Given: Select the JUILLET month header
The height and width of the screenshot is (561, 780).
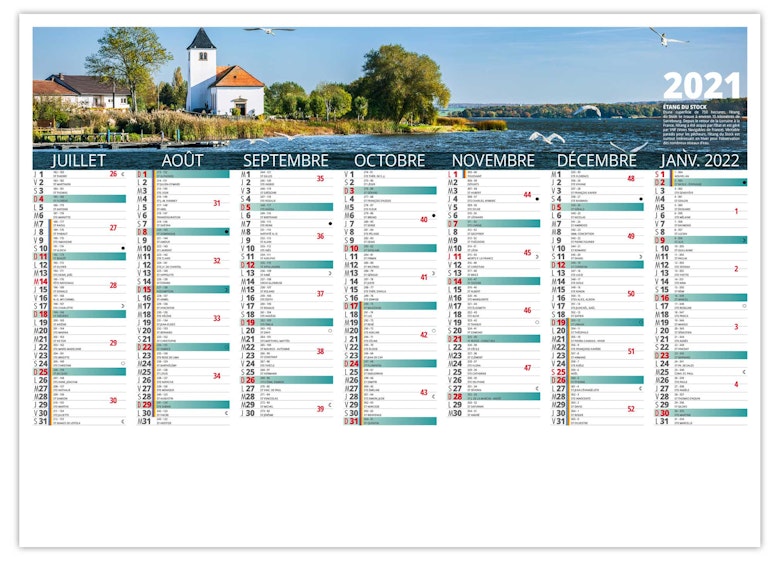Looking at the screenshot, I should coord(78,160).
